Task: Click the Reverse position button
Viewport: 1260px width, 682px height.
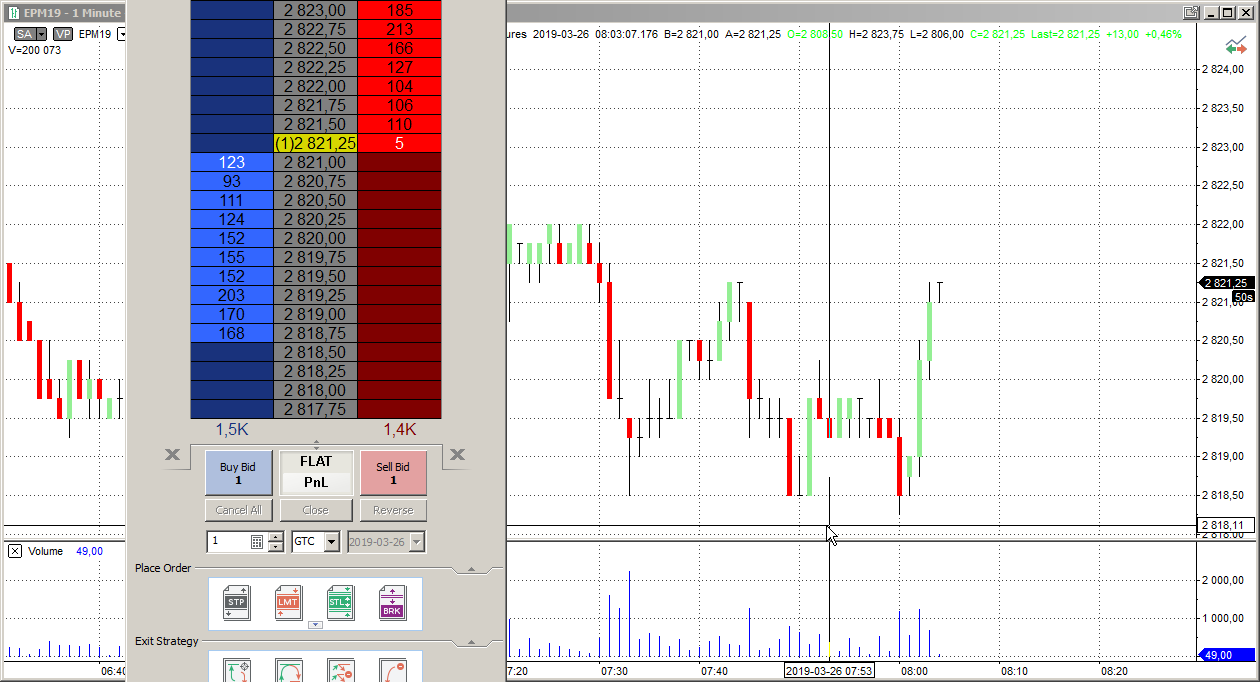Action: tap(393, 510)
